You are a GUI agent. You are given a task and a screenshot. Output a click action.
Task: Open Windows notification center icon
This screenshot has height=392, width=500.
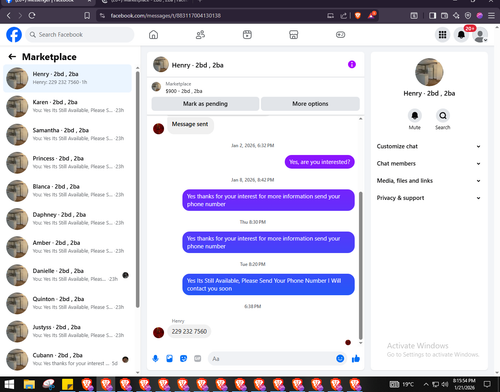click(487, 384)
